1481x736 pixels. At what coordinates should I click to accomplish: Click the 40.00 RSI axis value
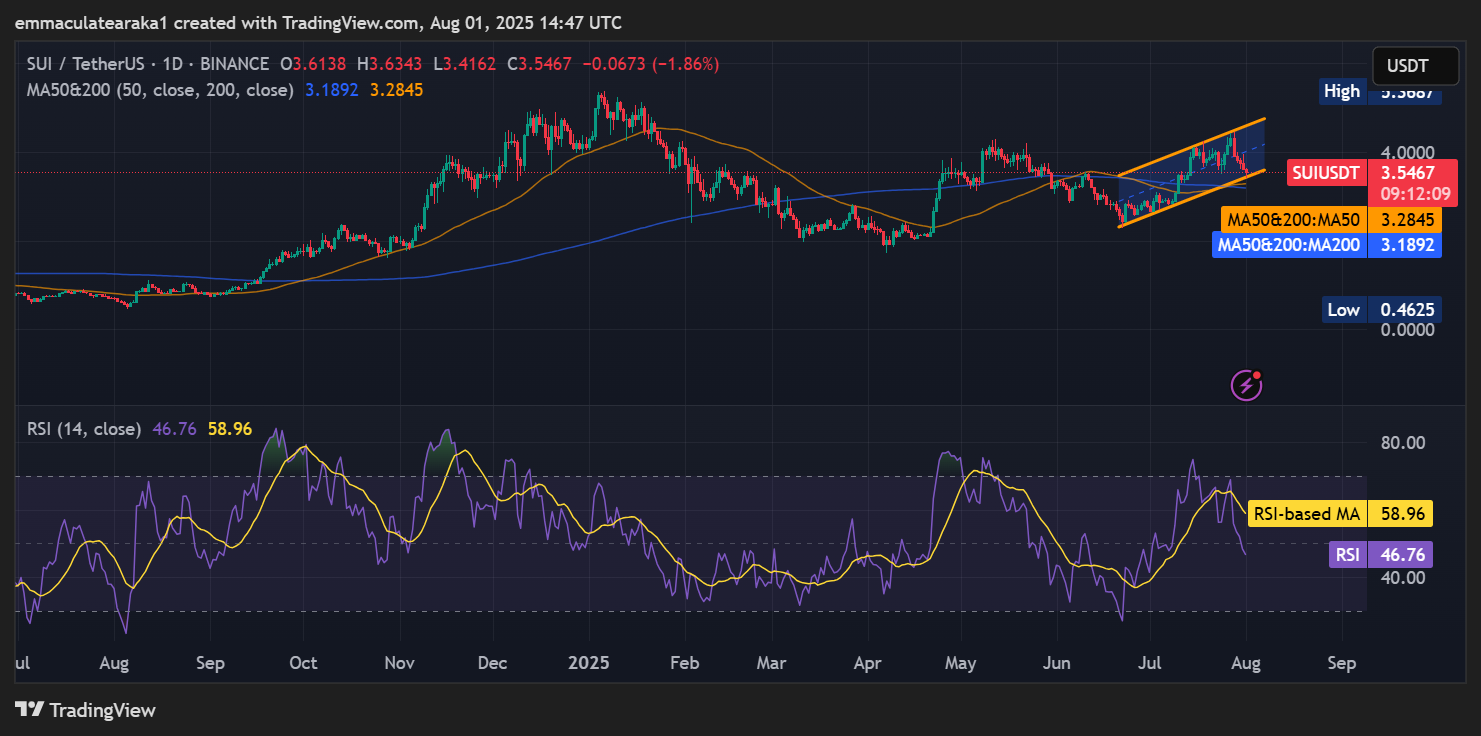[1402, 577]
